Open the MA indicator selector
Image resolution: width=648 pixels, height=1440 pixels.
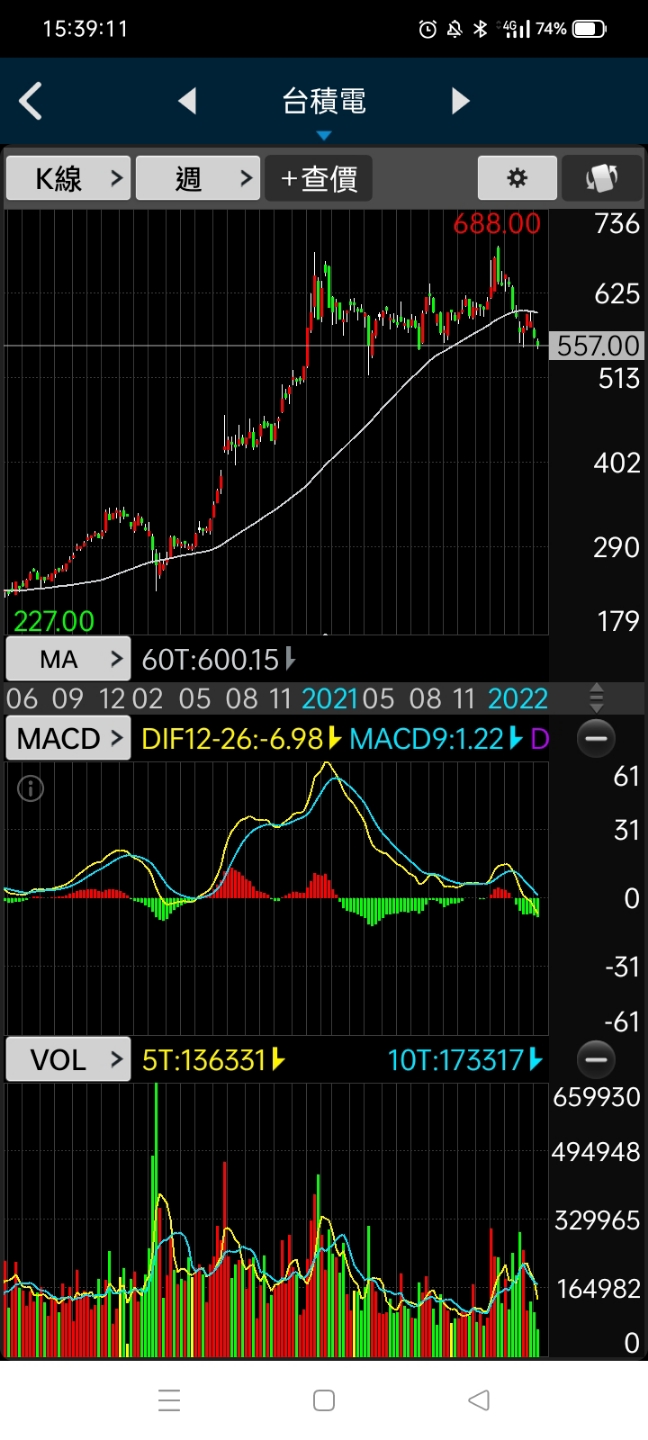tap(68, 659)
